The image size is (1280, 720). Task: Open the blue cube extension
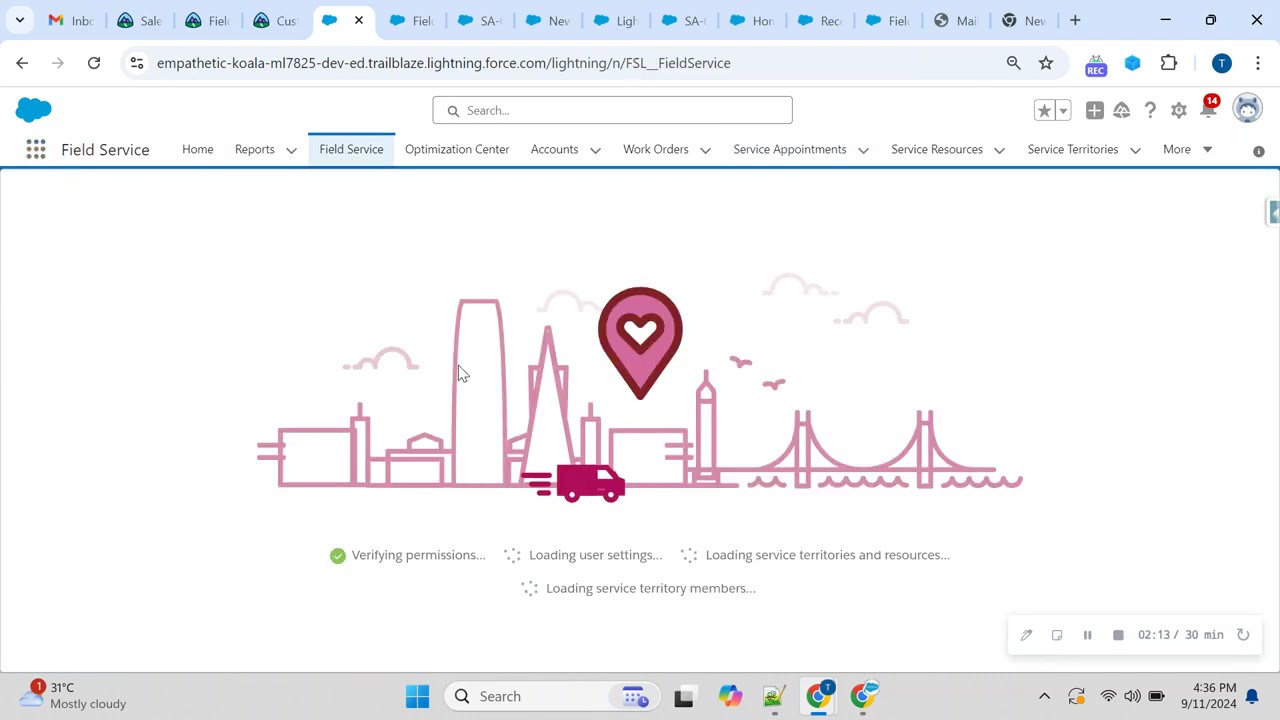click(x=1132, y=63)
